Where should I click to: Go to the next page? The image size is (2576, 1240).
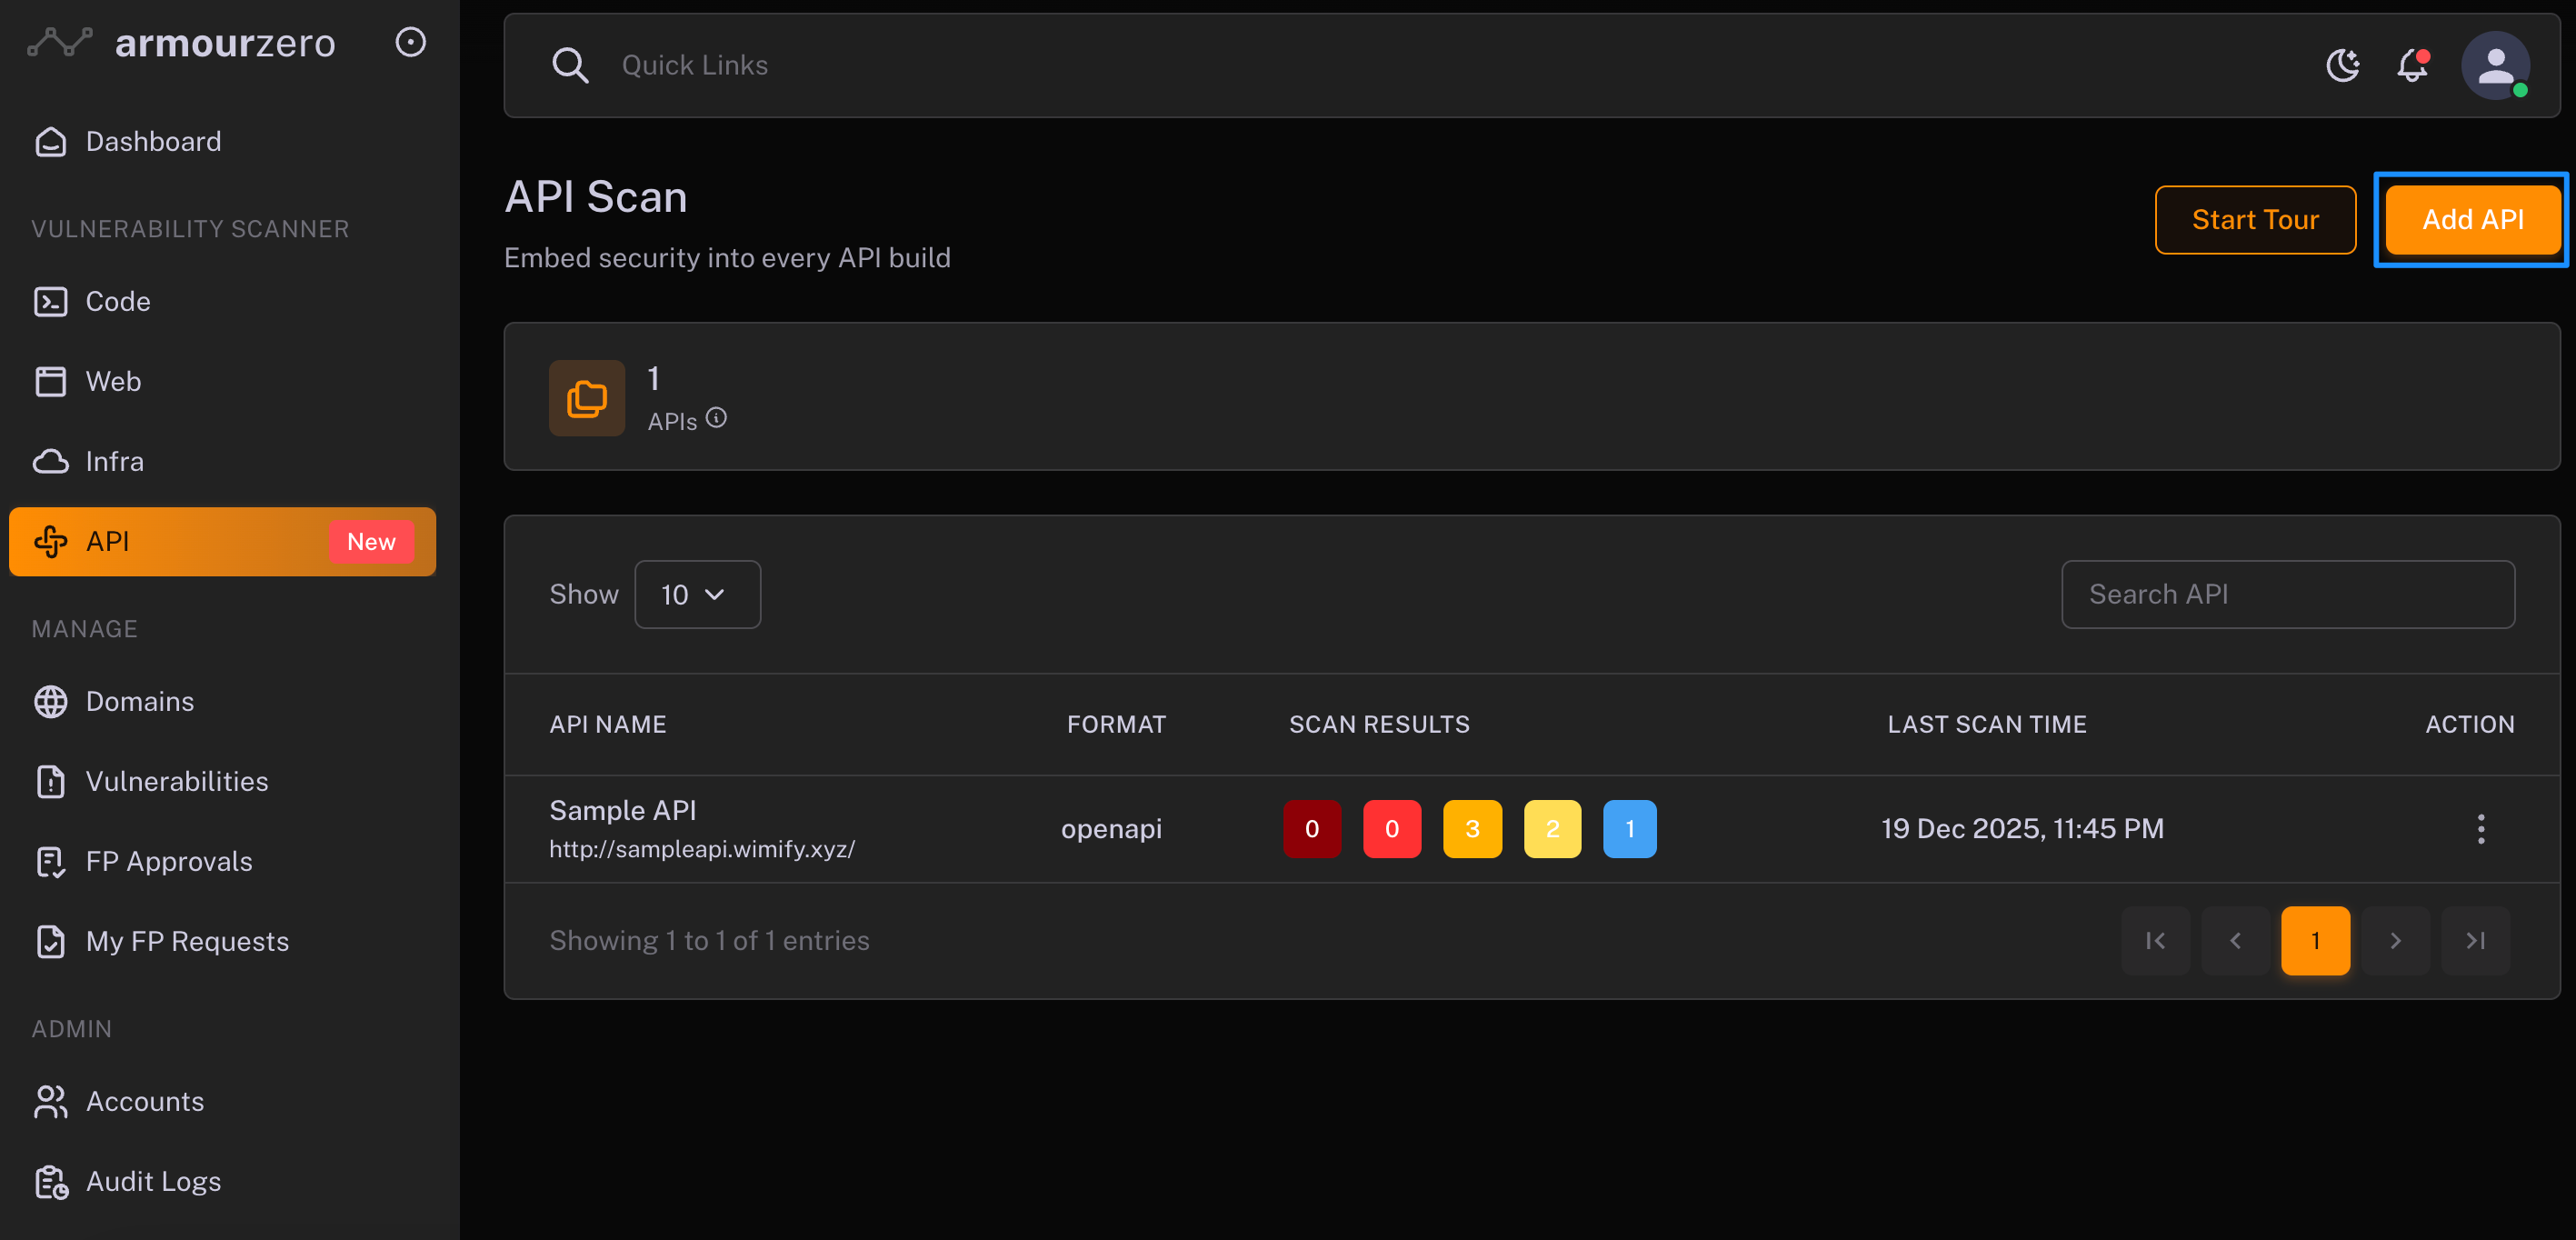pyautogui.click(x=2395, y=941)
